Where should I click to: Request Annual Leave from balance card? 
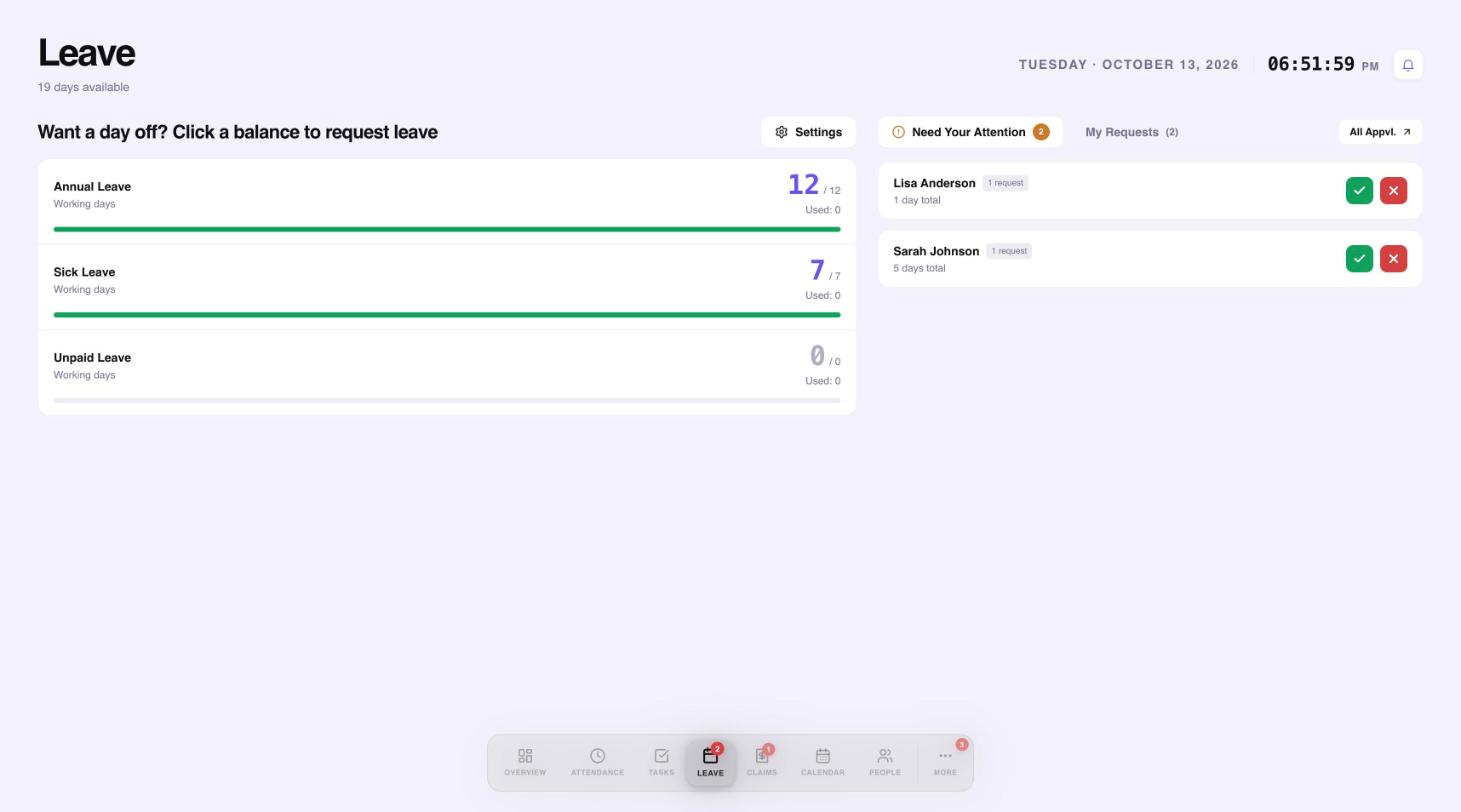coord(447,202)
